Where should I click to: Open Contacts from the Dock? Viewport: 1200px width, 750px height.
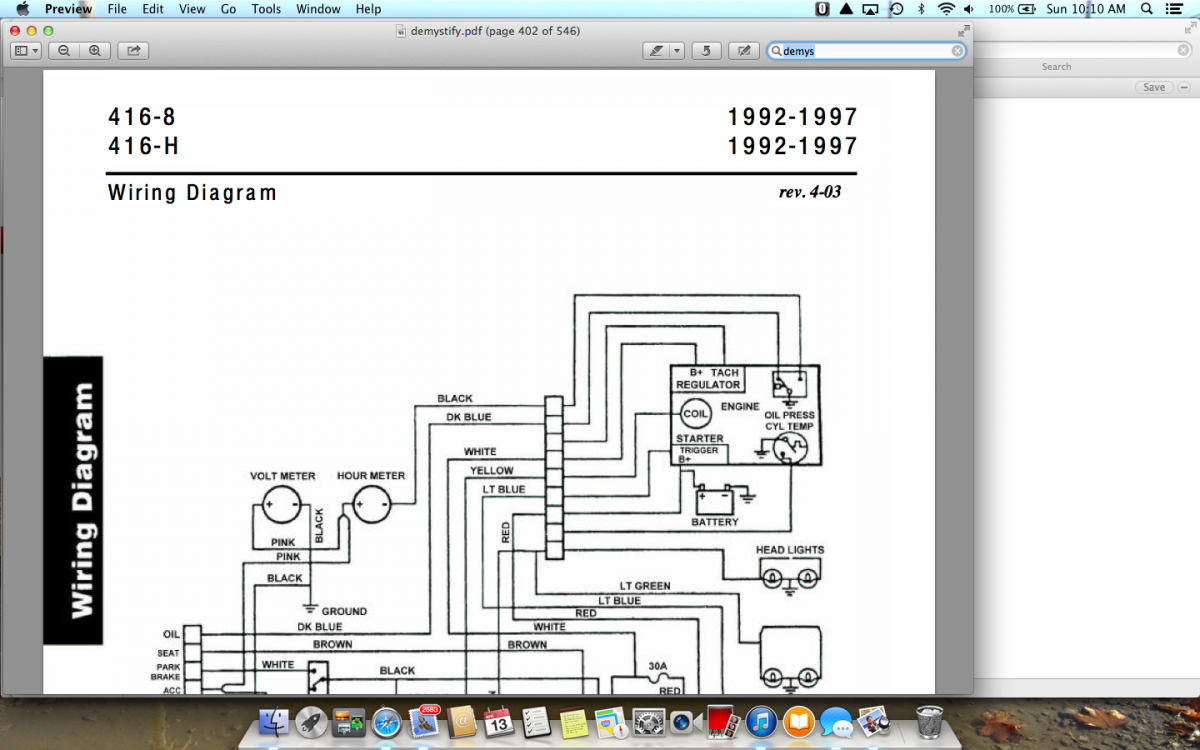461,722
